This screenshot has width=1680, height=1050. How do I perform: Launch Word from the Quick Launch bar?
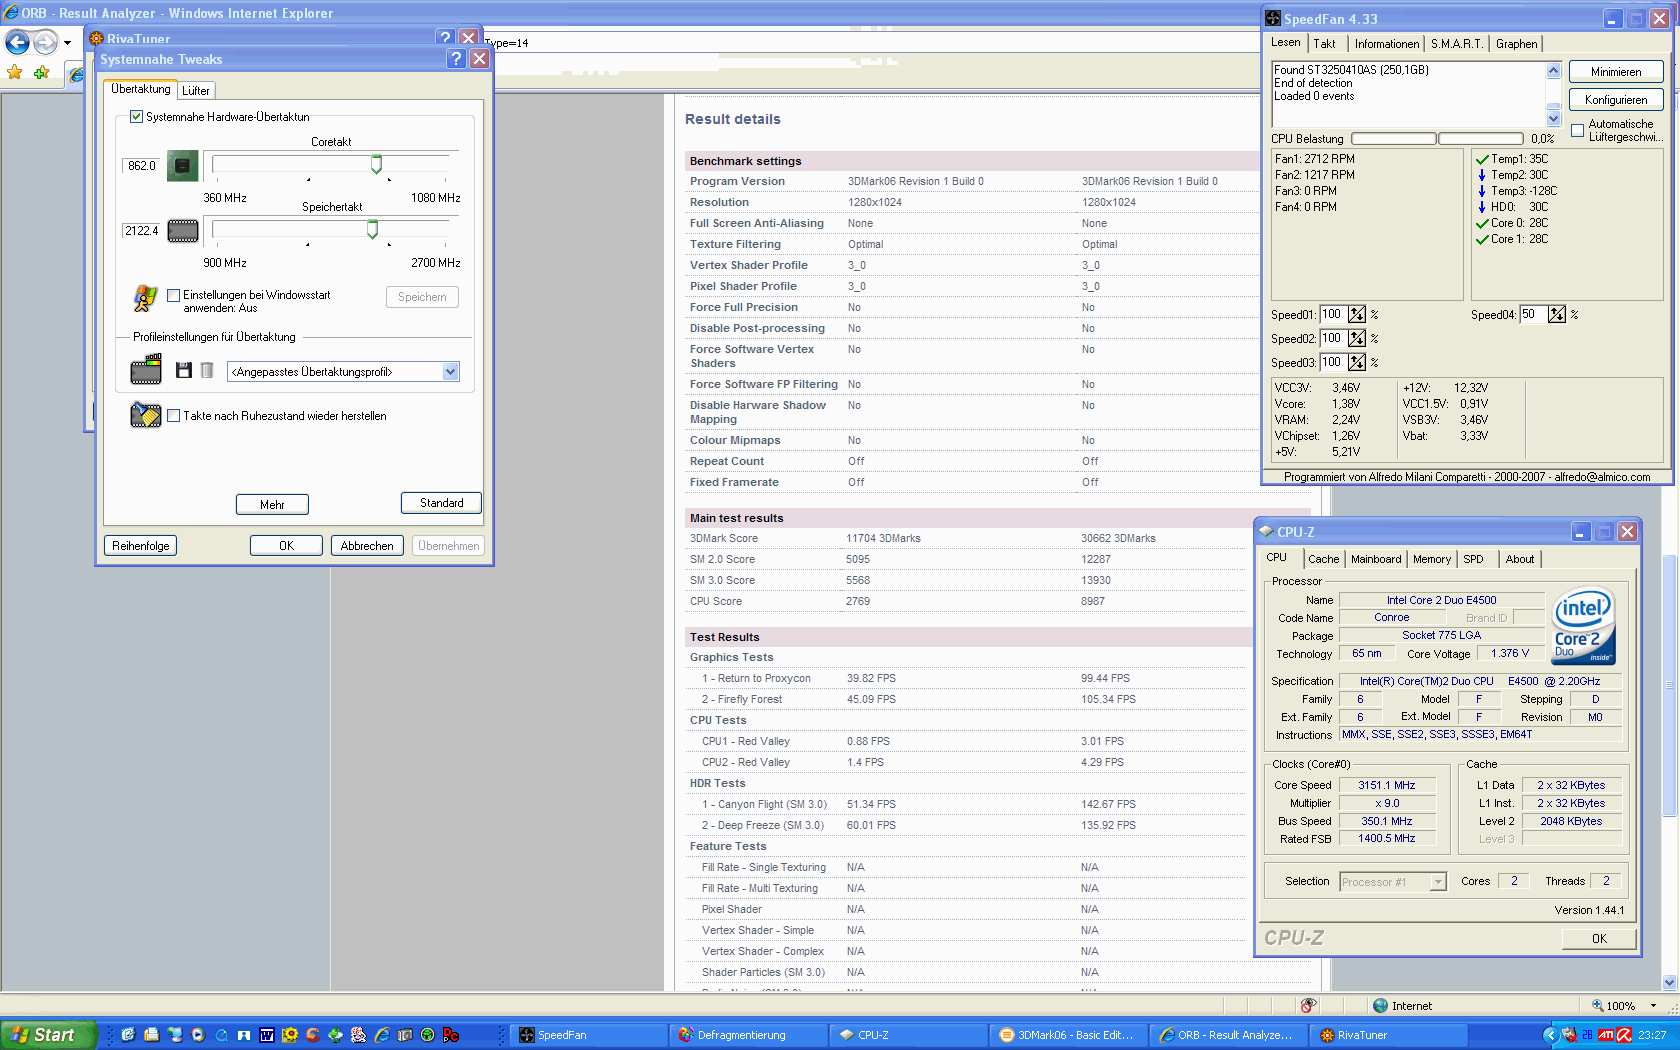click(x=267, y=1035)
